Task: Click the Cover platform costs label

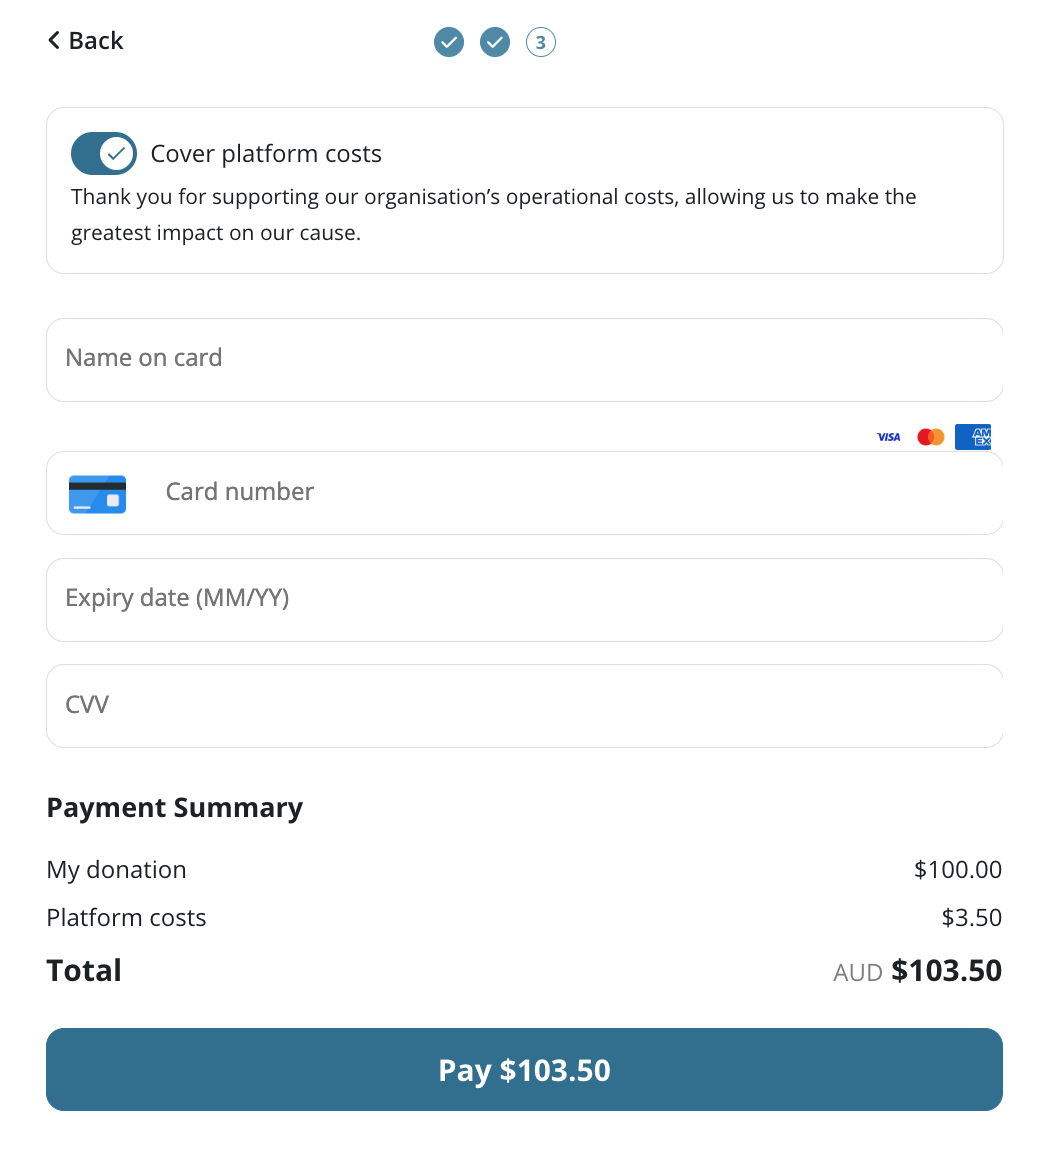Action: click(266, 154)
